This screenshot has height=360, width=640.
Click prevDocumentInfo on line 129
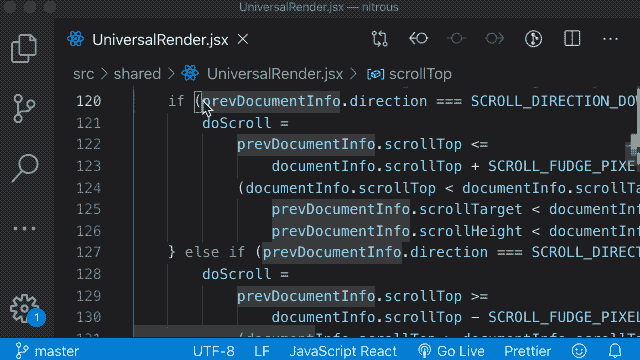pos(306,296)
